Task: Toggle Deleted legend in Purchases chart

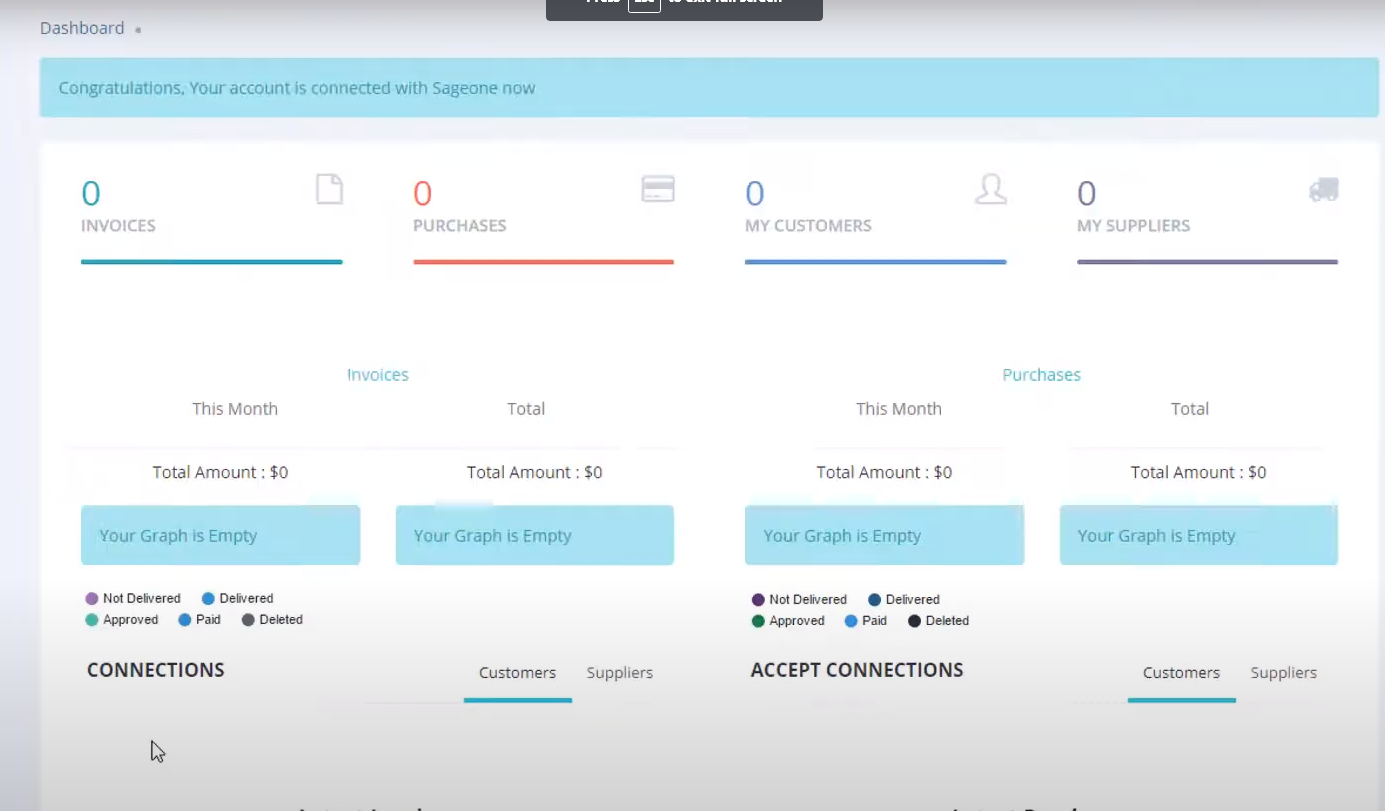Action: pos(938,621)
